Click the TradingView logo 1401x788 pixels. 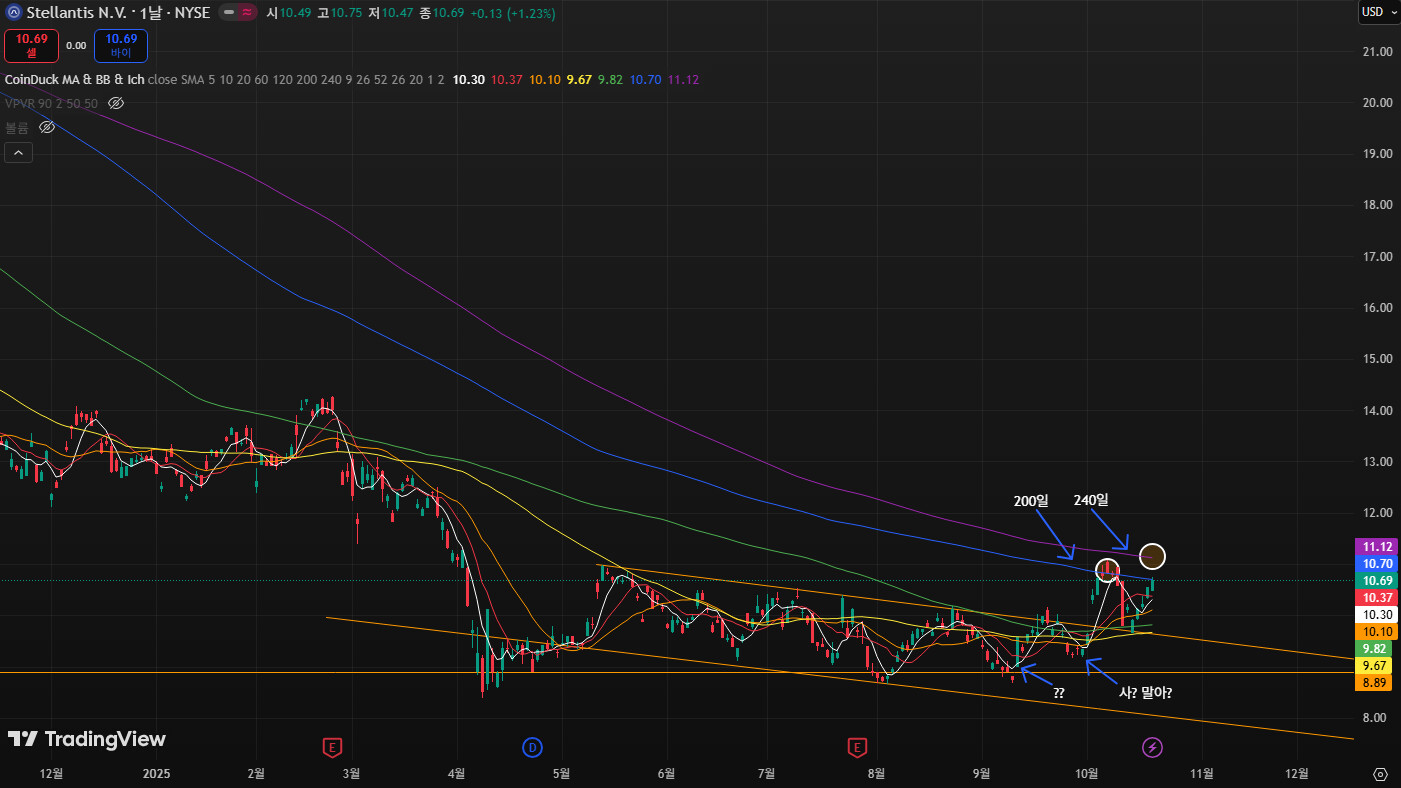pos(87,739)
